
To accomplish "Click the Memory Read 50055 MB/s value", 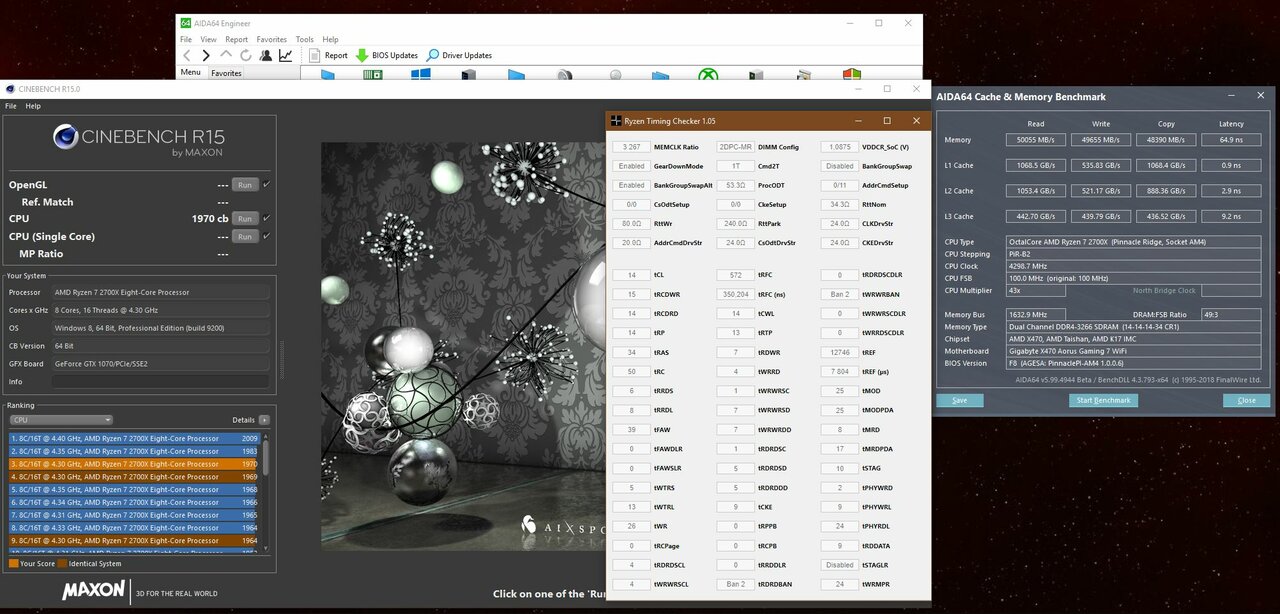I will (x=1035, y=140).
